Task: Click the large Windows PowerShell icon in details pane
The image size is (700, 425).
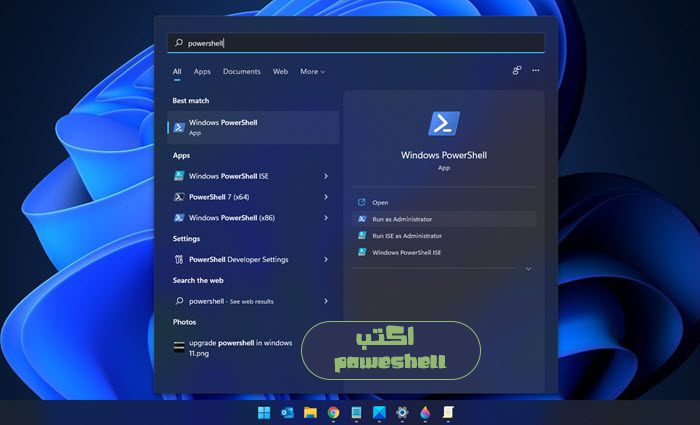Action: click(444, 124)
